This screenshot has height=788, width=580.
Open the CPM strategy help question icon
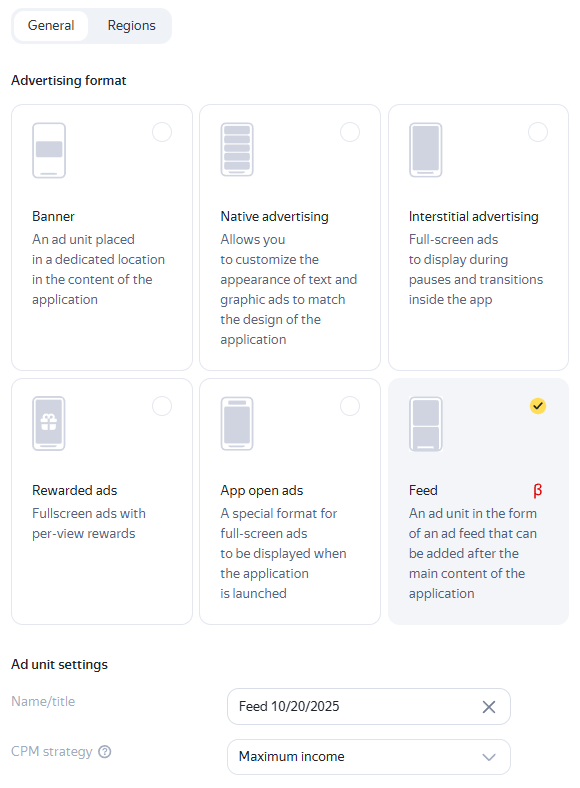tap(105, 752)
